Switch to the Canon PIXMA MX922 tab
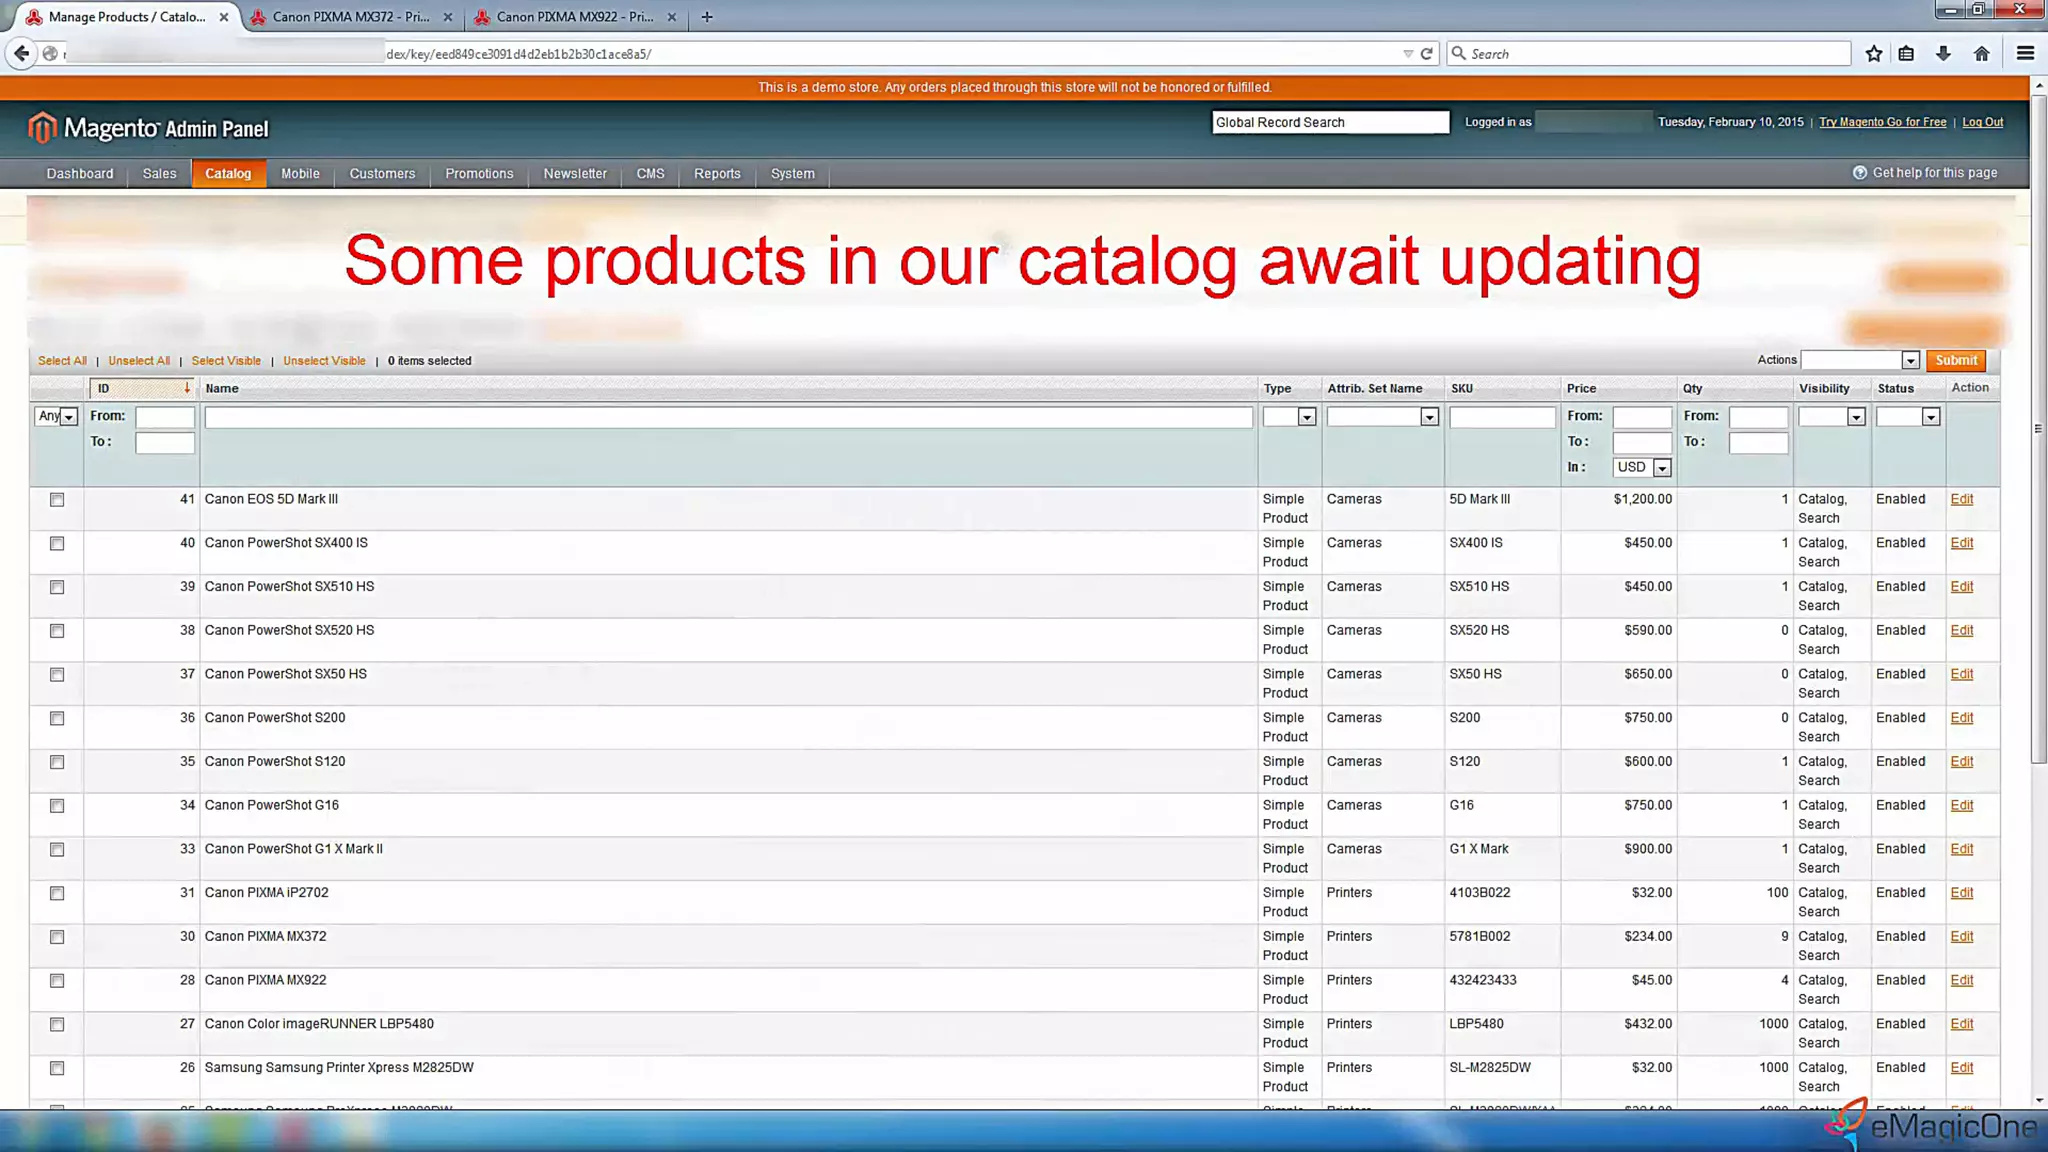The height and width of the screenshot is (1152, 2048). [x=573, y=17]
